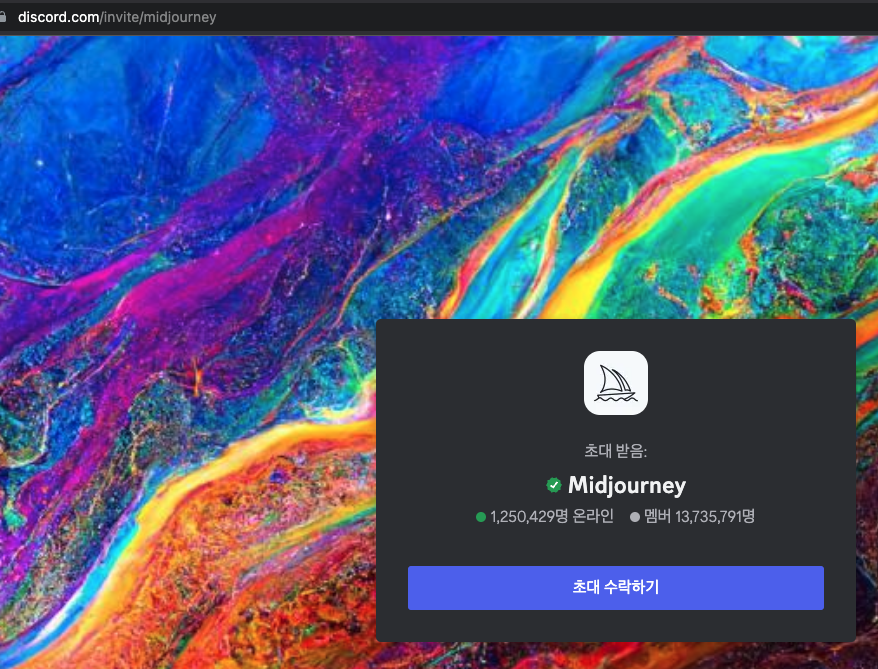Click the green online status dot
Viewport: 878px width, 669px height.
point(480,517)
